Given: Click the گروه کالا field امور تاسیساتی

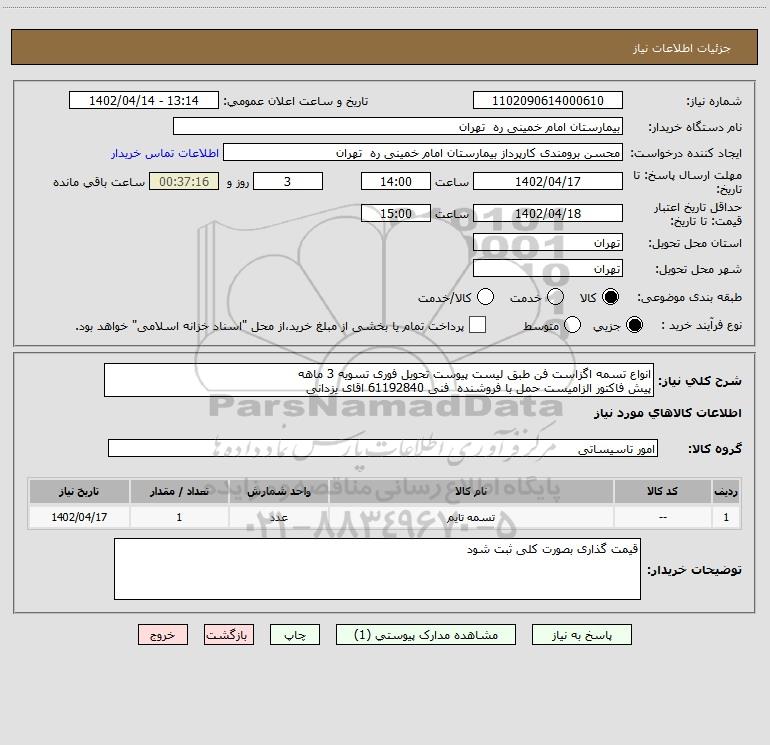Looking at the screenshot, I should 383,448.
